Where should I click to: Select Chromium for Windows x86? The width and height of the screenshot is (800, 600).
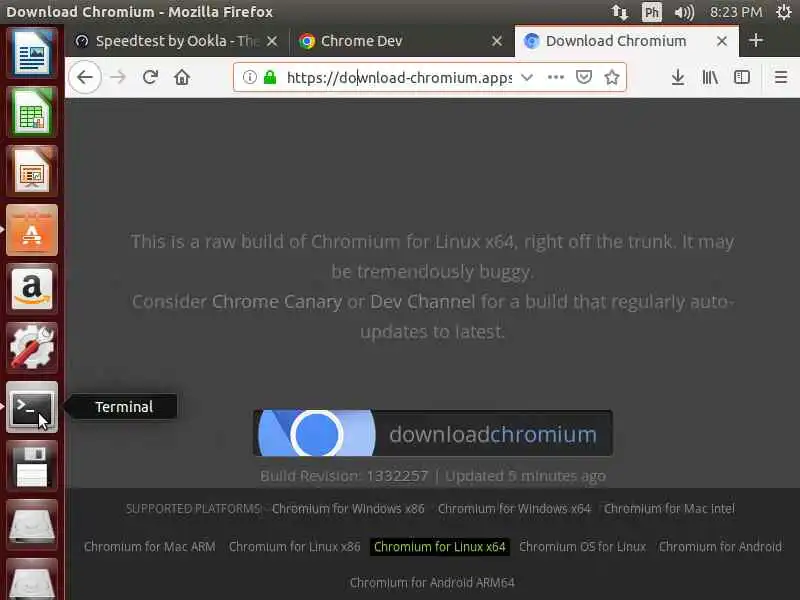[x=348, y=509]
